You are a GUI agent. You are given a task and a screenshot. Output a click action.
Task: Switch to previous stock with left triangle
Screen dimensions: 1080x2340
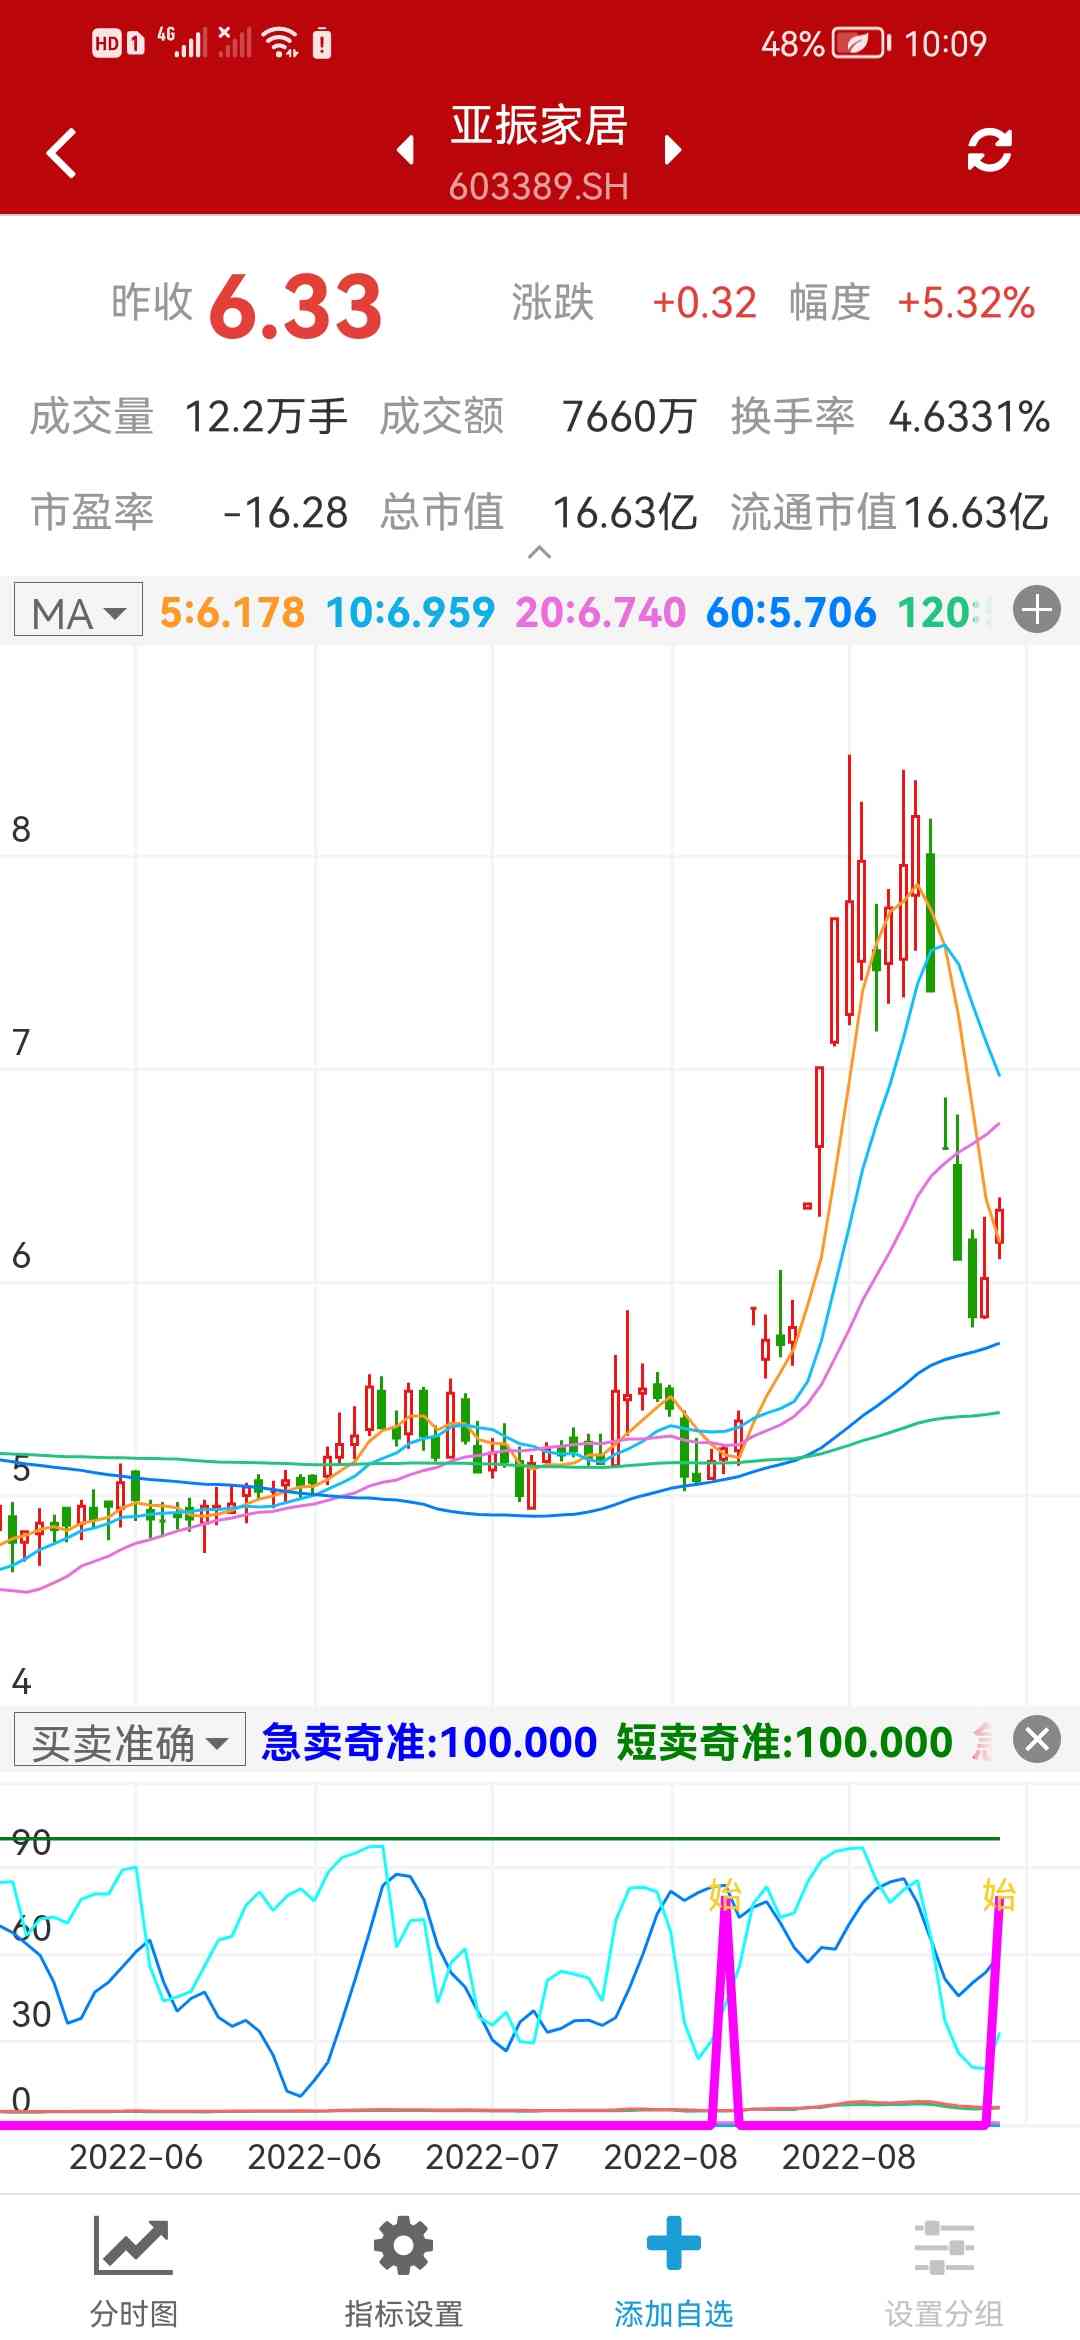click(x=405, y=150)
